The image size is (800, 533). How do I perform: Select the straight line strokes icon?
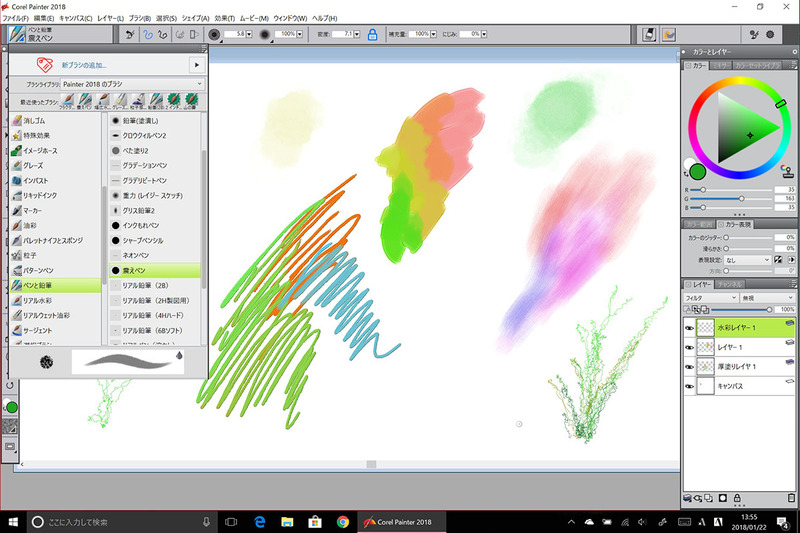click(x=163, y=34)
